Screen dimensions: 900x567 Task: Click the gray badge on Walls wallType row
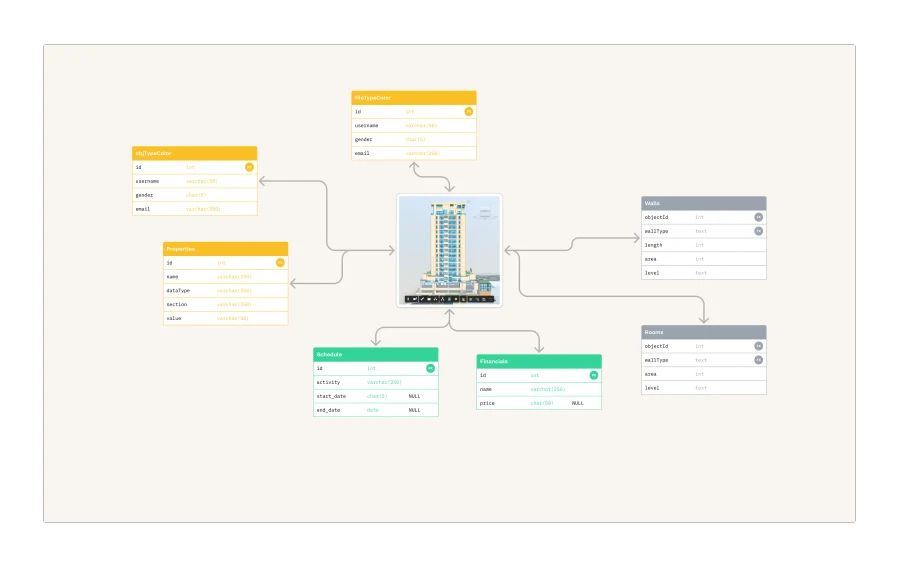pyautogui.click(x=758, y=231)
